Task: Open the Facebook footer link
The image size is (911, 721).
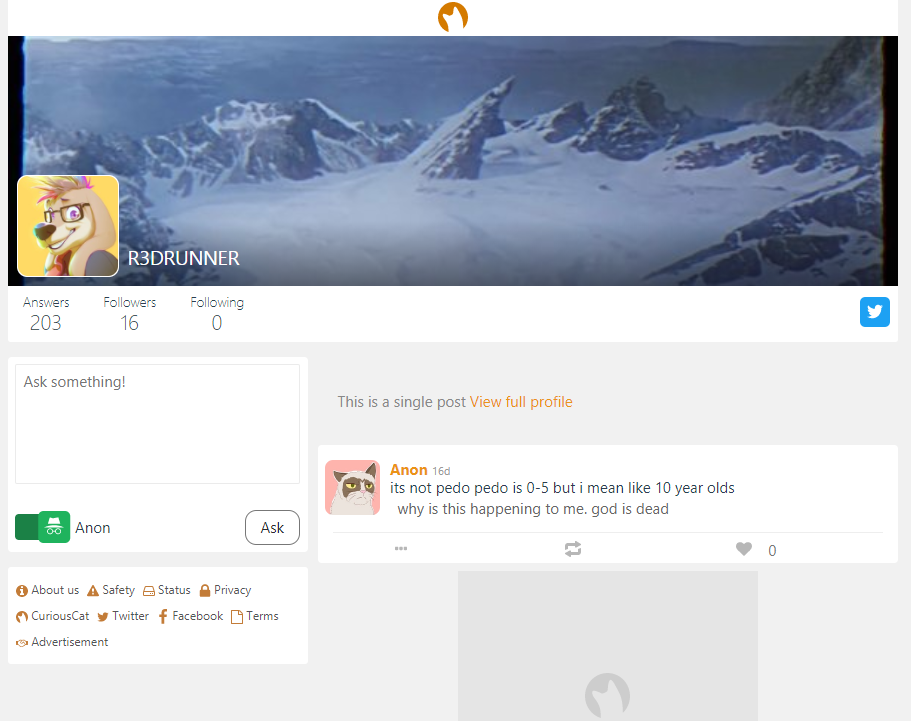Action: [x=190, y=616]
